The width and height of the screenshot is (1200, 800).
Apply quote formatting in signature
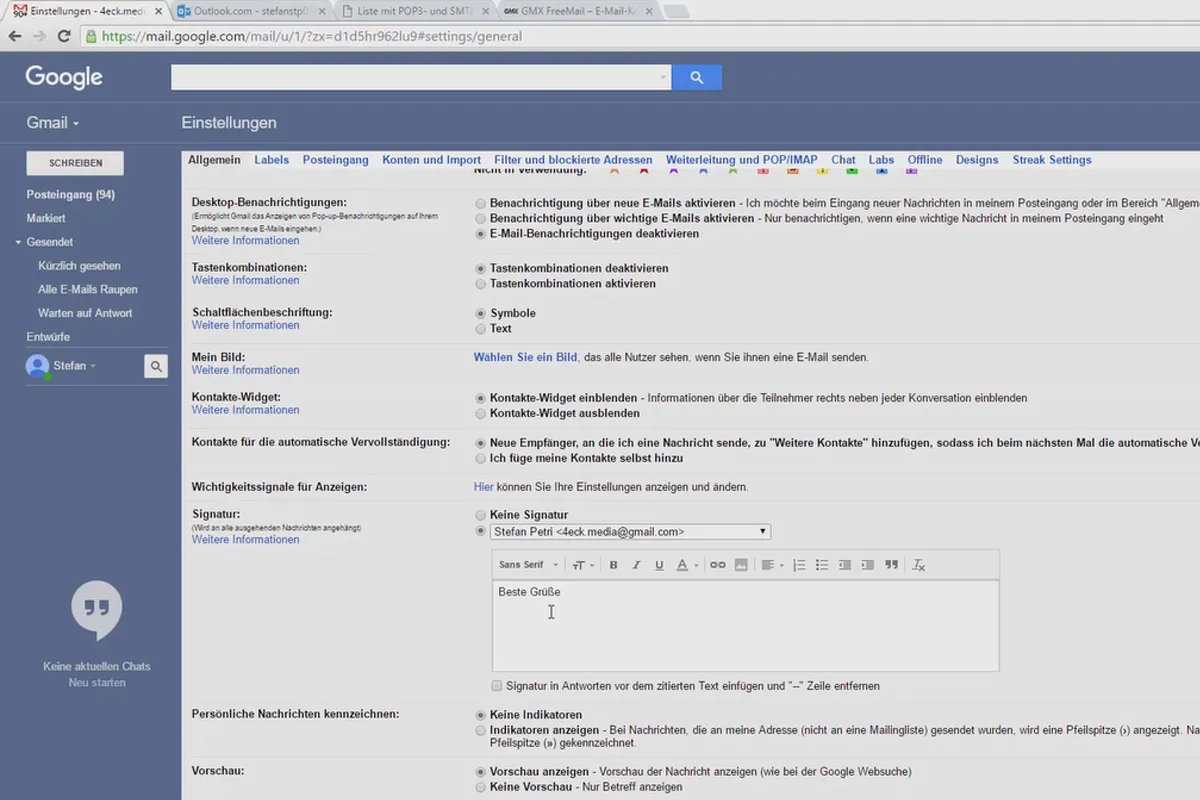click(891, 565)
